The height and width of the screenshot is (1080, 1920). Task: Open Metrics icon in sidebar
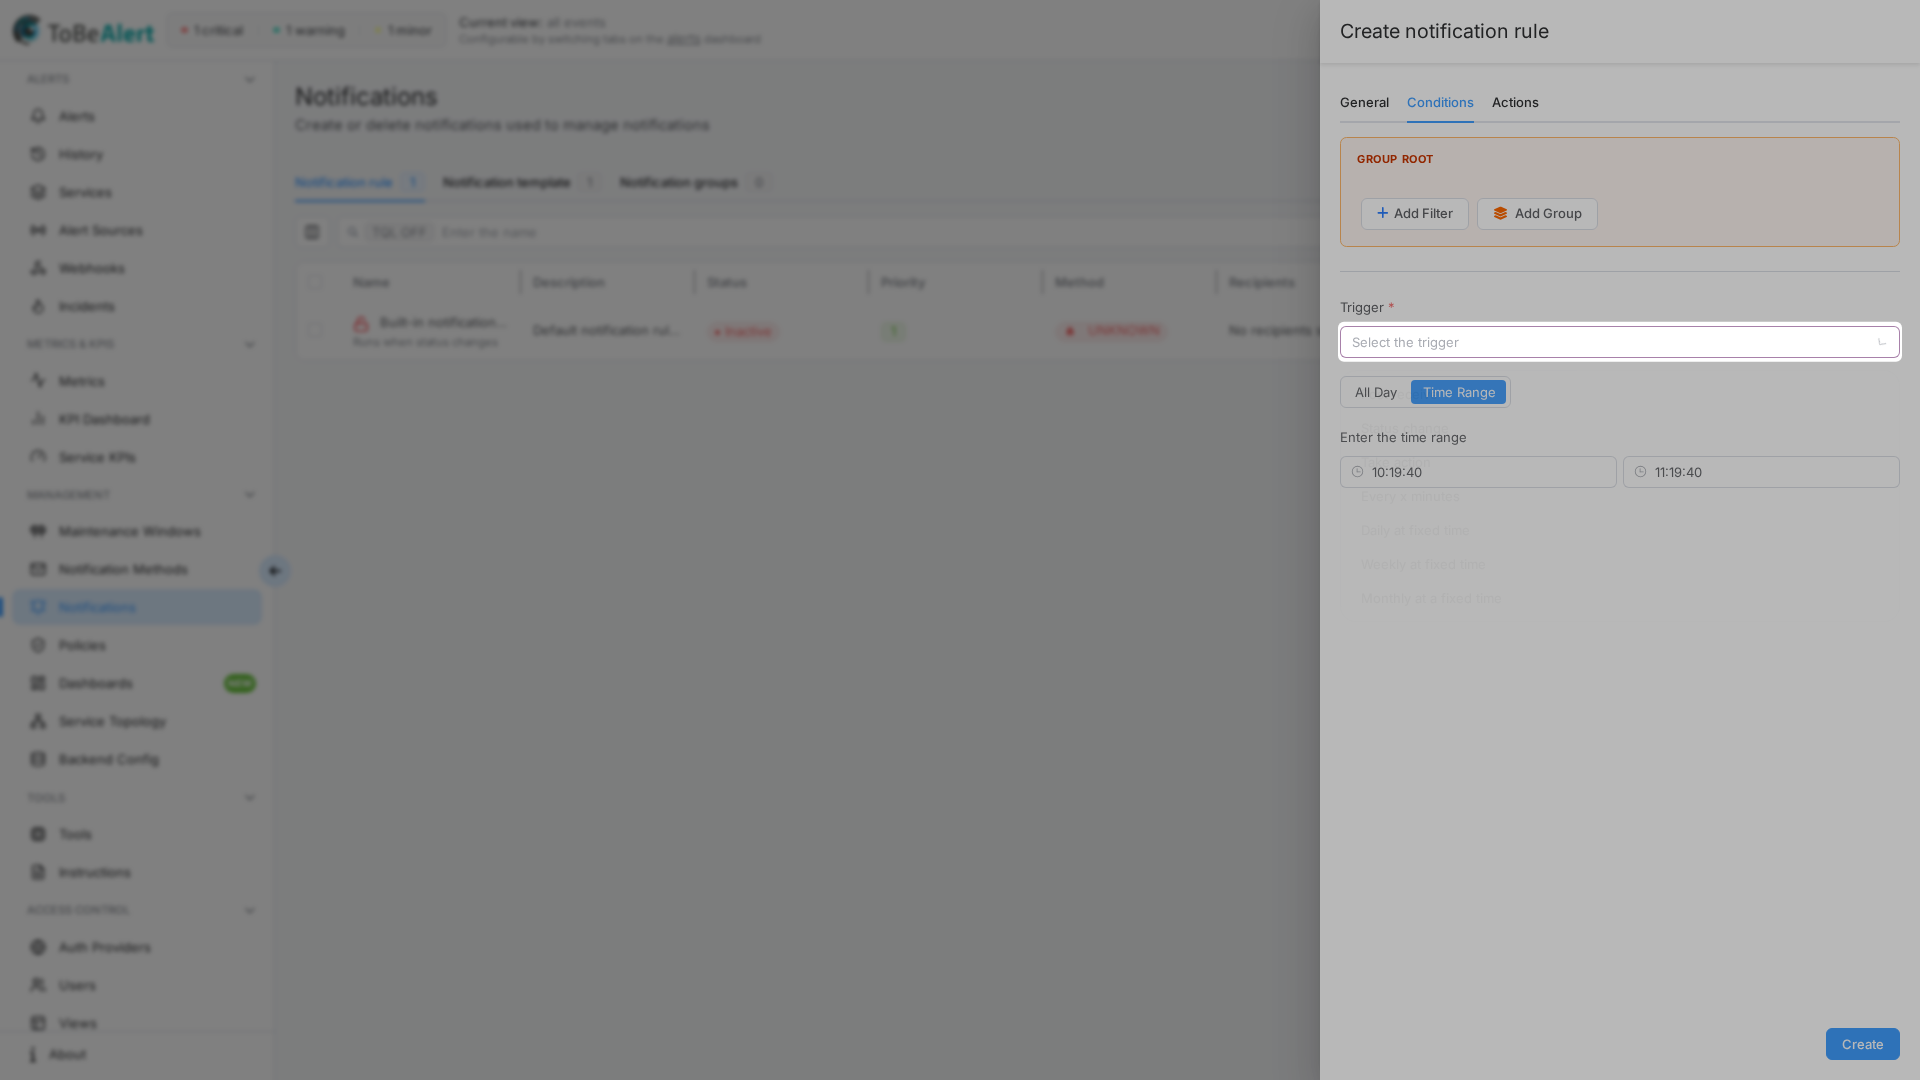click(x=38, y=381)
